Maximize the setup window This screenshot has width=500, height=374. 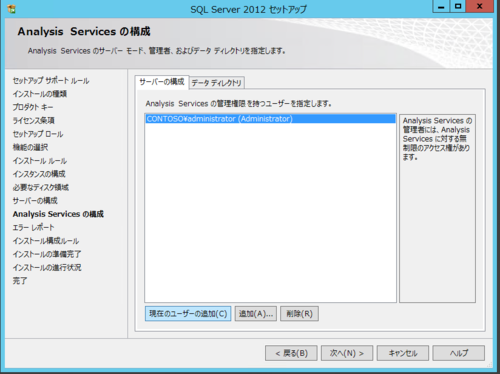458,7
